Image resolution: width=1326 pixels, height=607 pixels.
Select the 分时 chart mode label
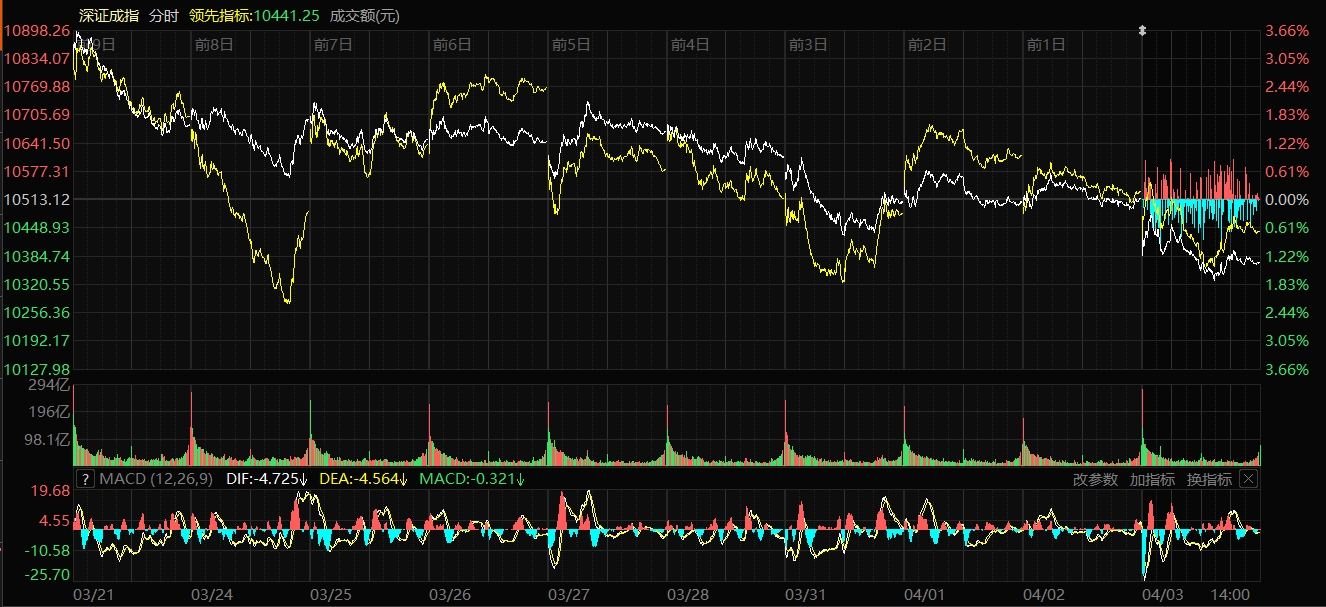coord(163,15)
